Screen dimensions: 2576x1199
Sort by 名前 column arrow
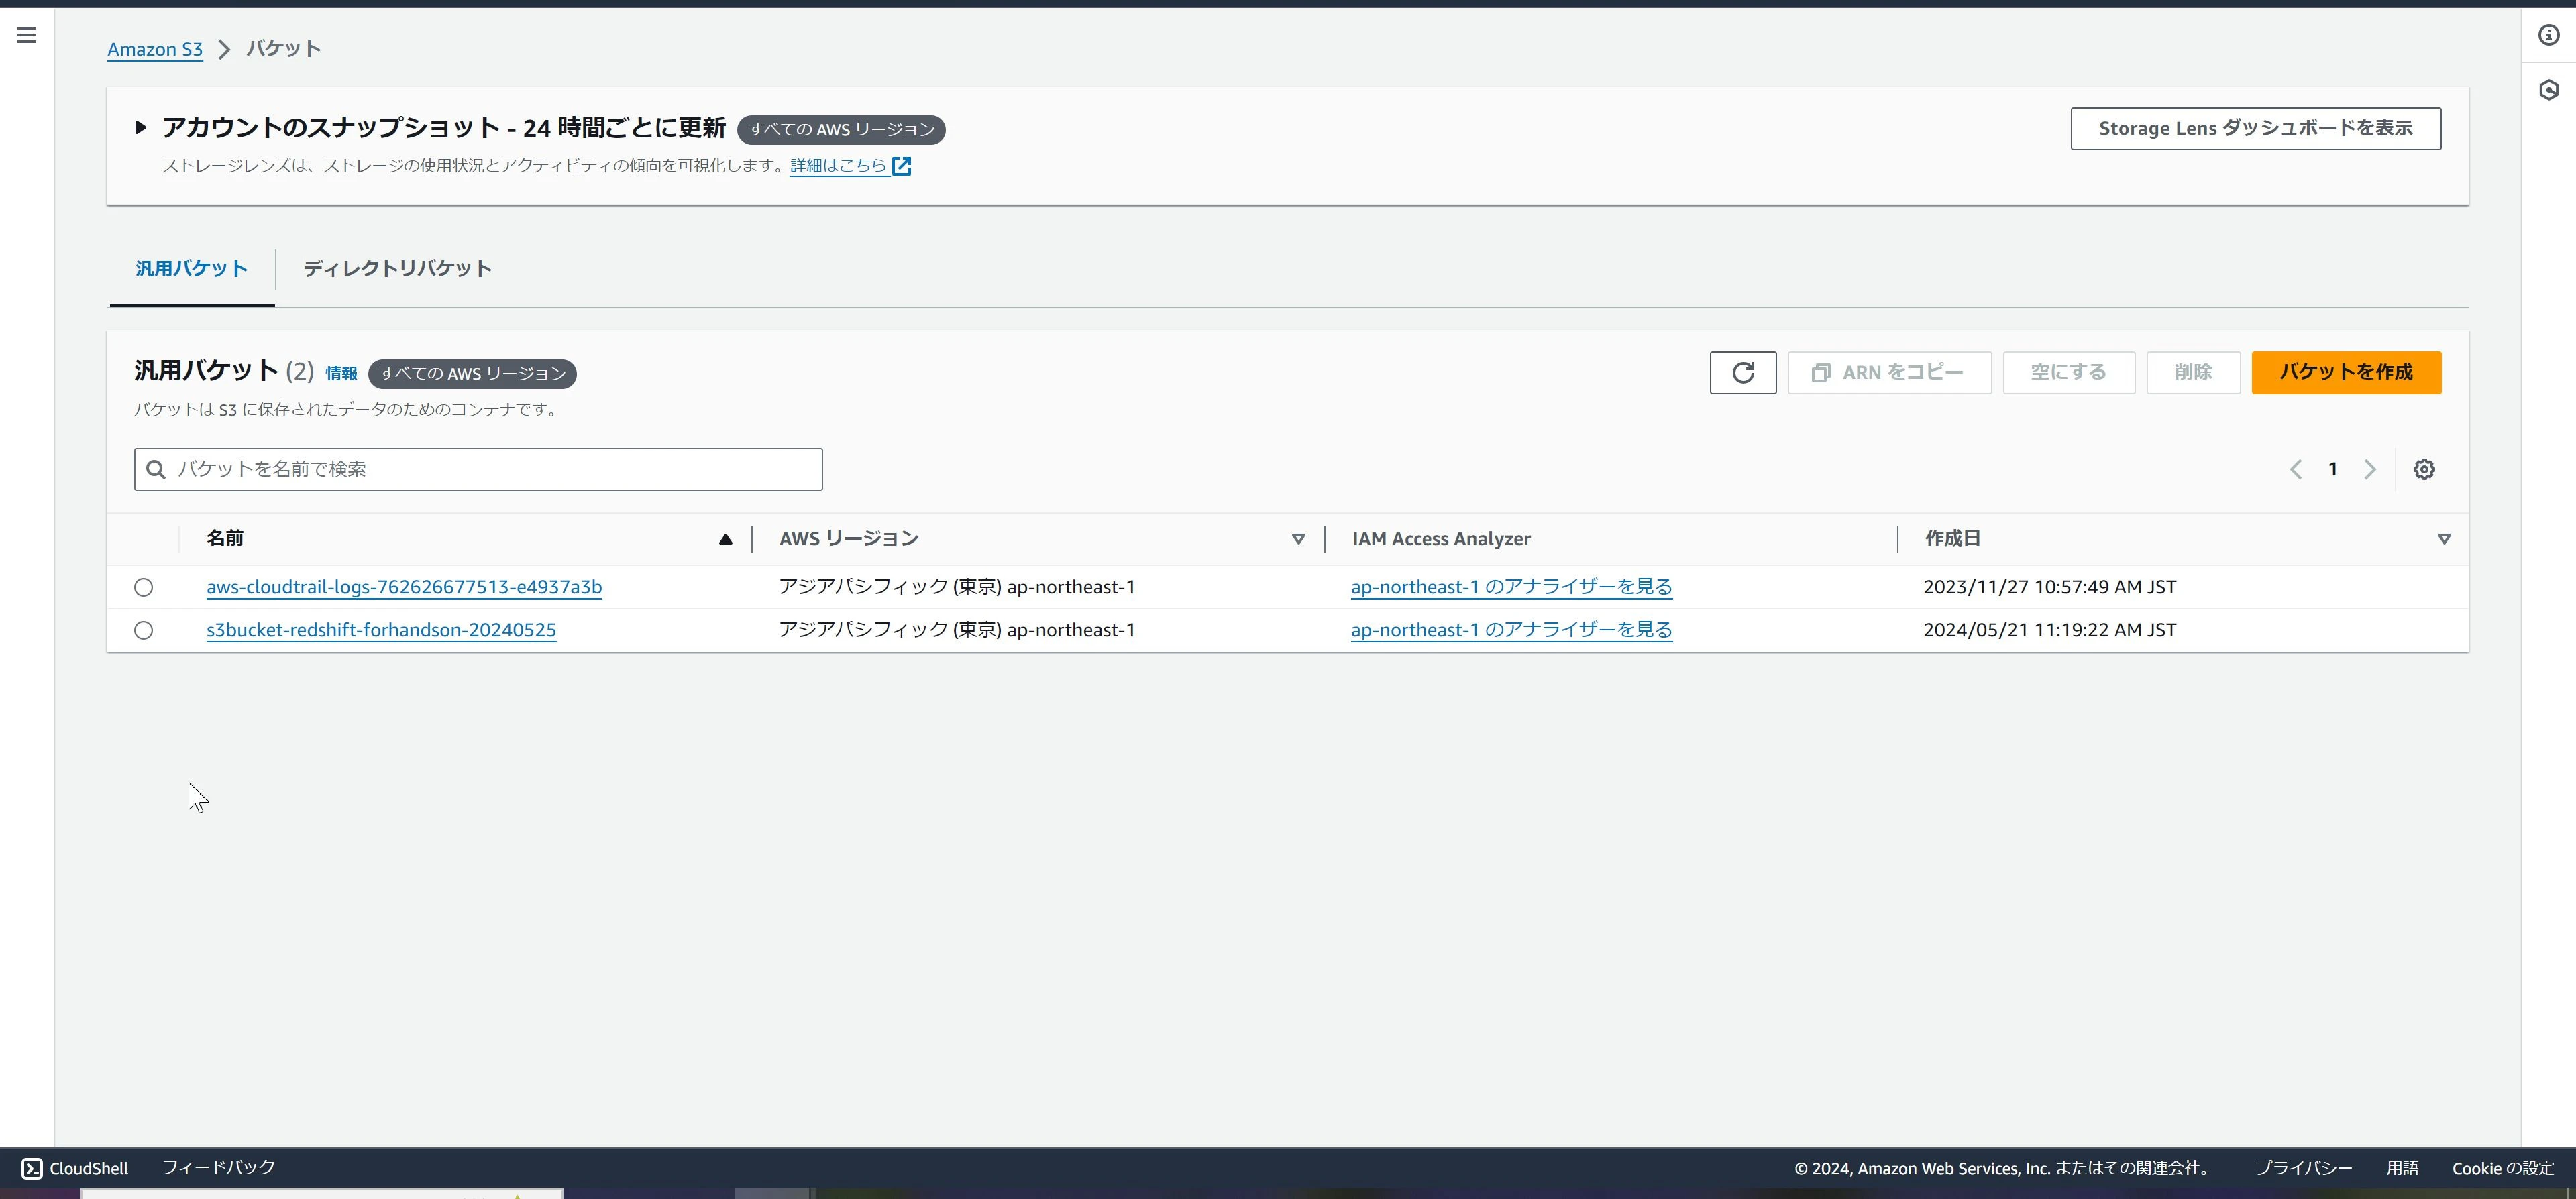(x=726, y=539)
